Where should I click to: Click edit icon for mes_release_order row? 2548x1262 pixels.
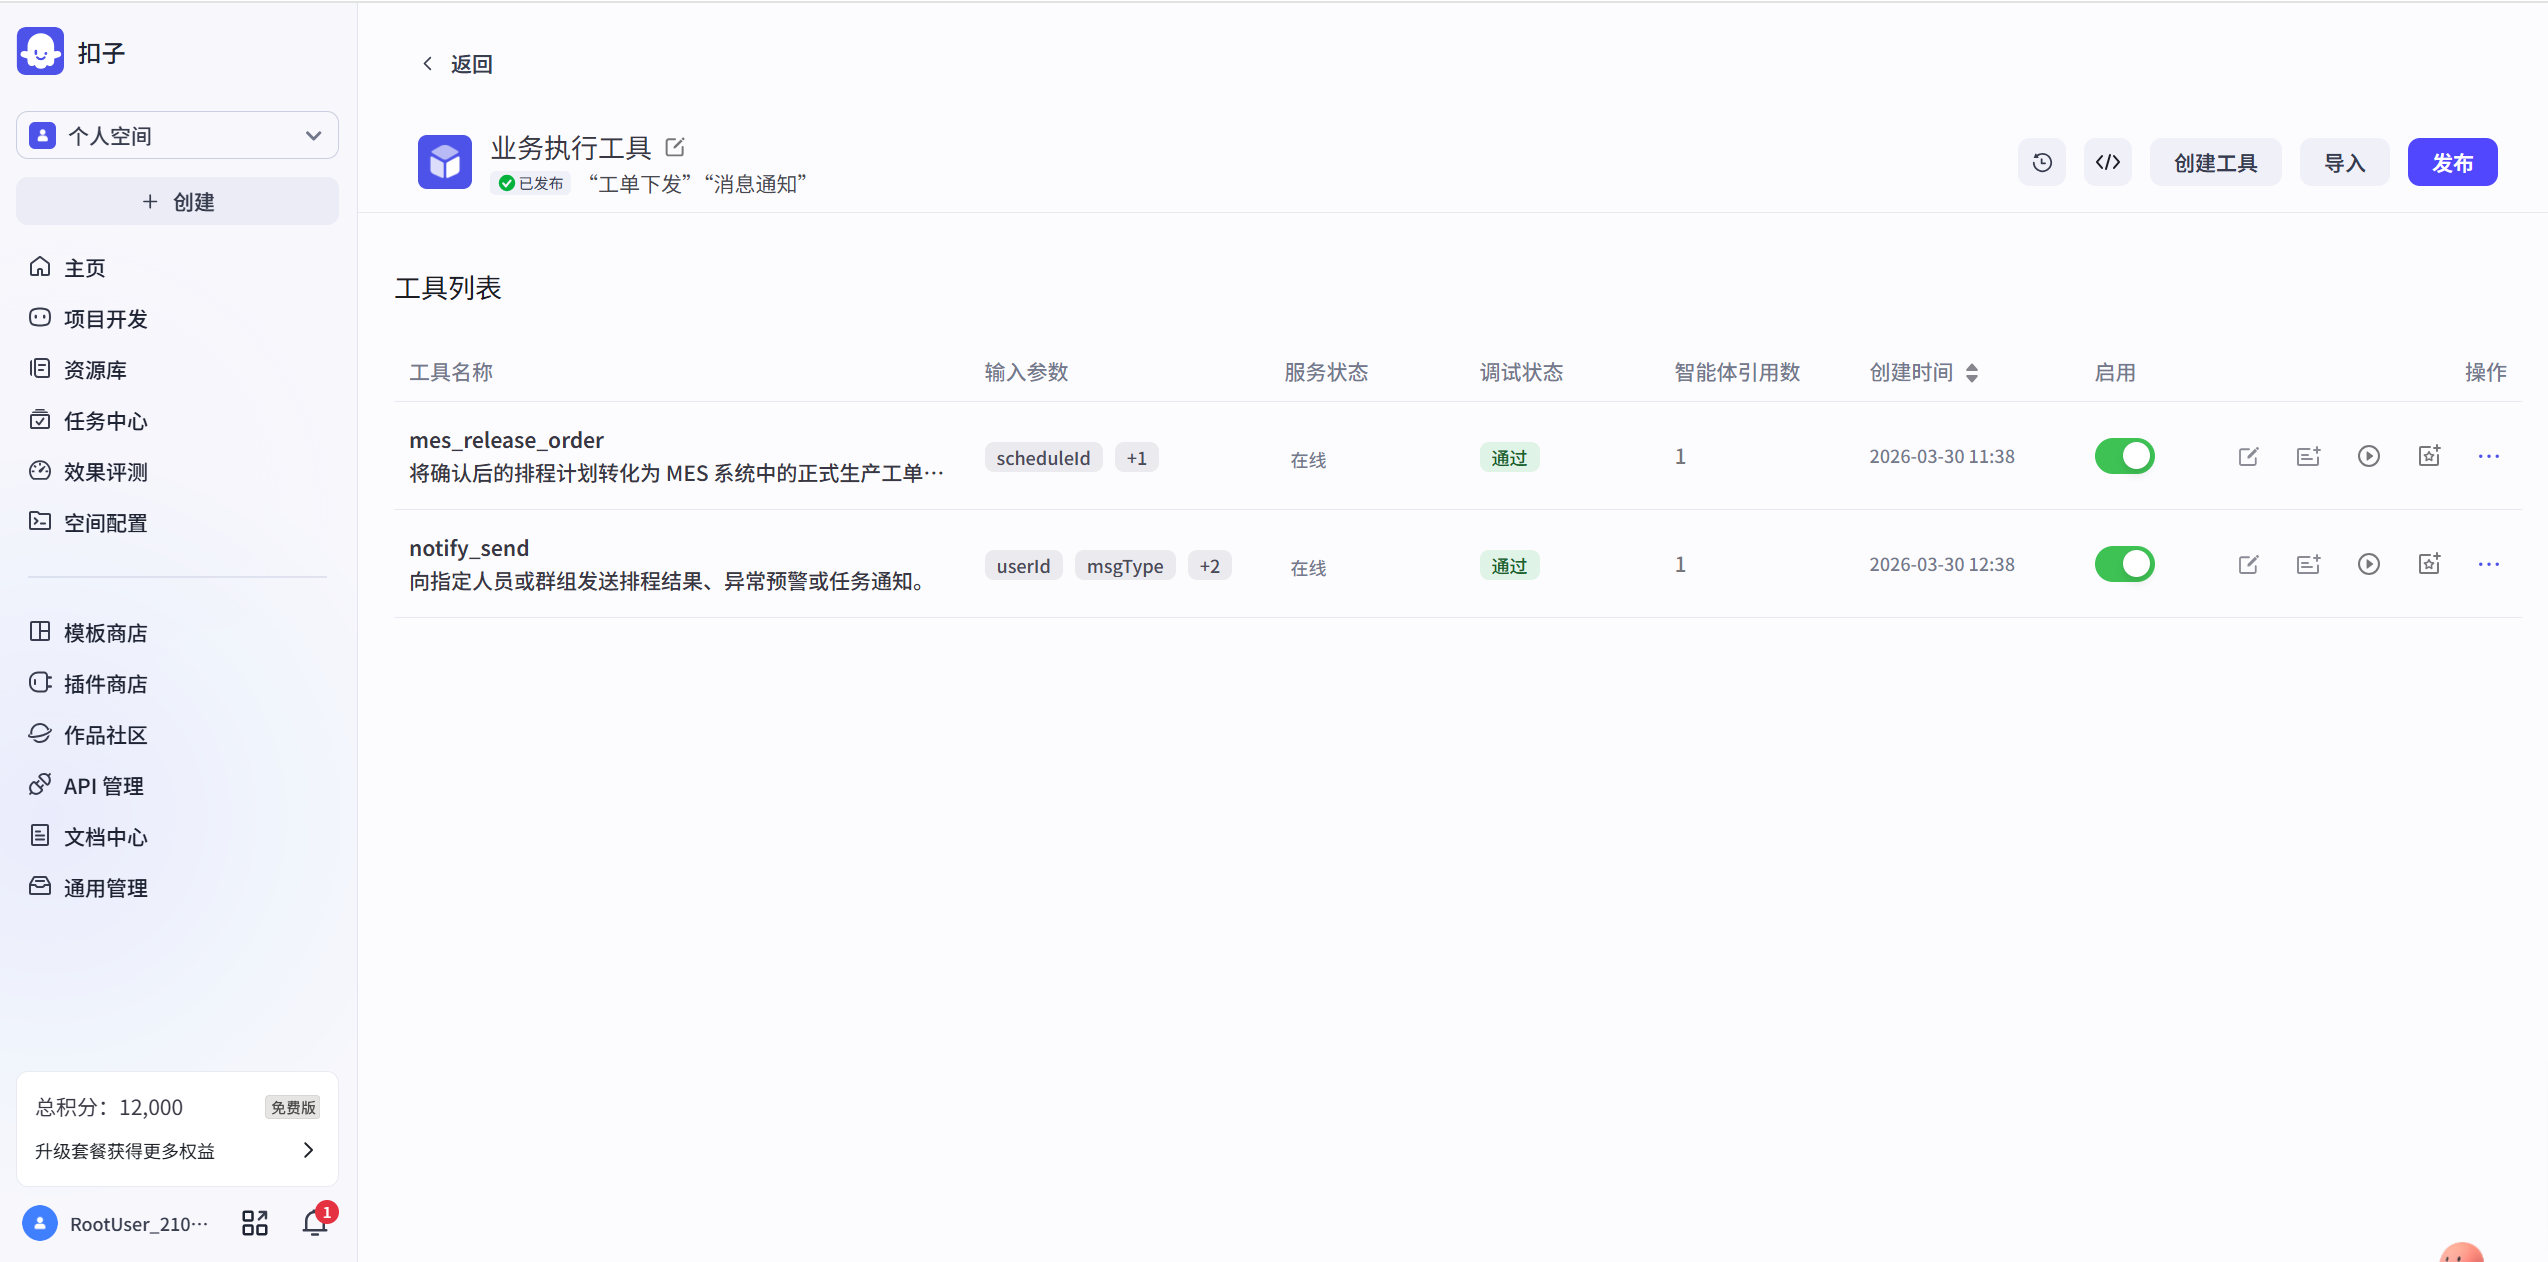2248,456
